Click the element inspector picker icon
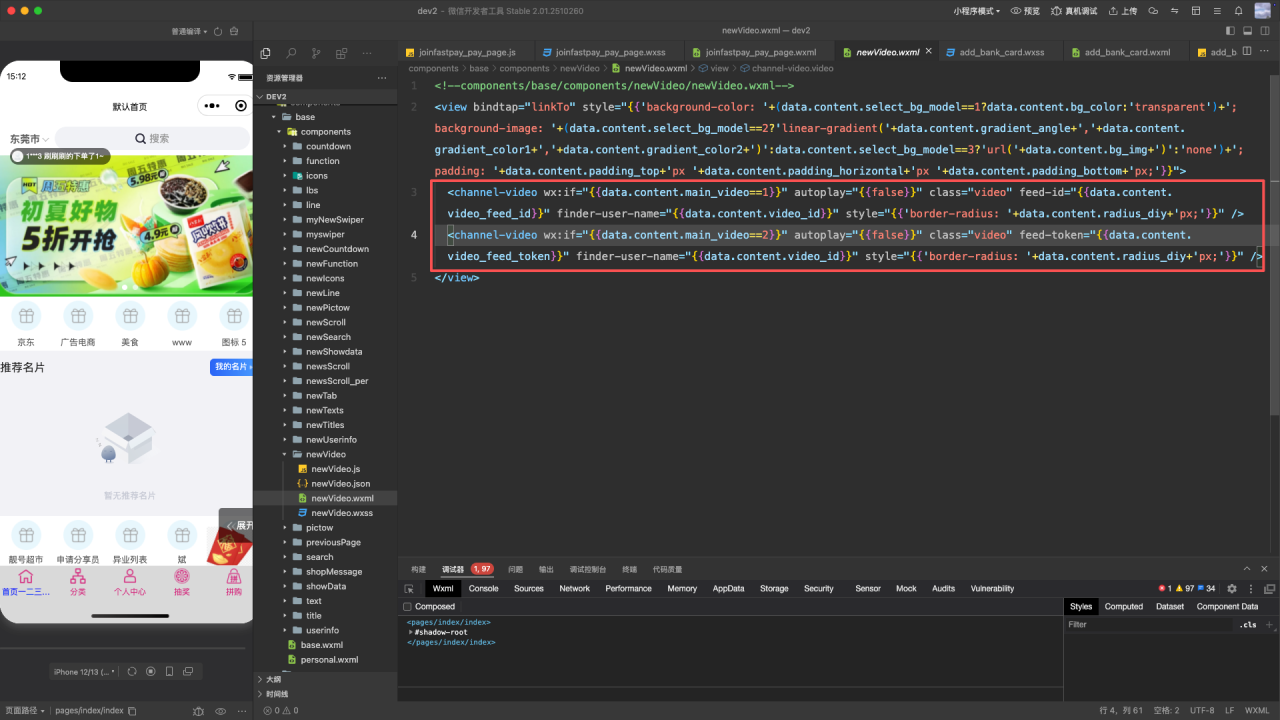The height and width of the screenshot is (720, 1280). (x=409, y=589)
